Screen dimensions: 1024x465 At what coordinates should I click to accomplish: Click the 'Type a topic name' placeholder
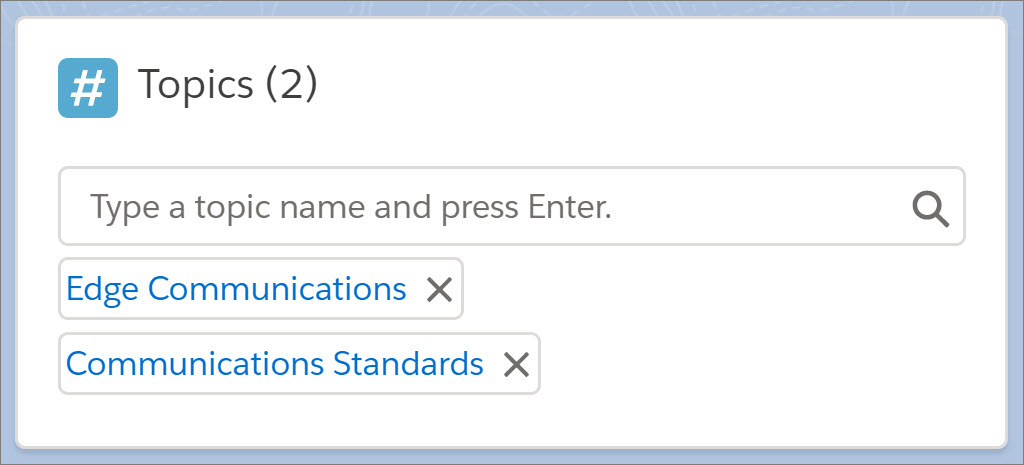(350, 207)
